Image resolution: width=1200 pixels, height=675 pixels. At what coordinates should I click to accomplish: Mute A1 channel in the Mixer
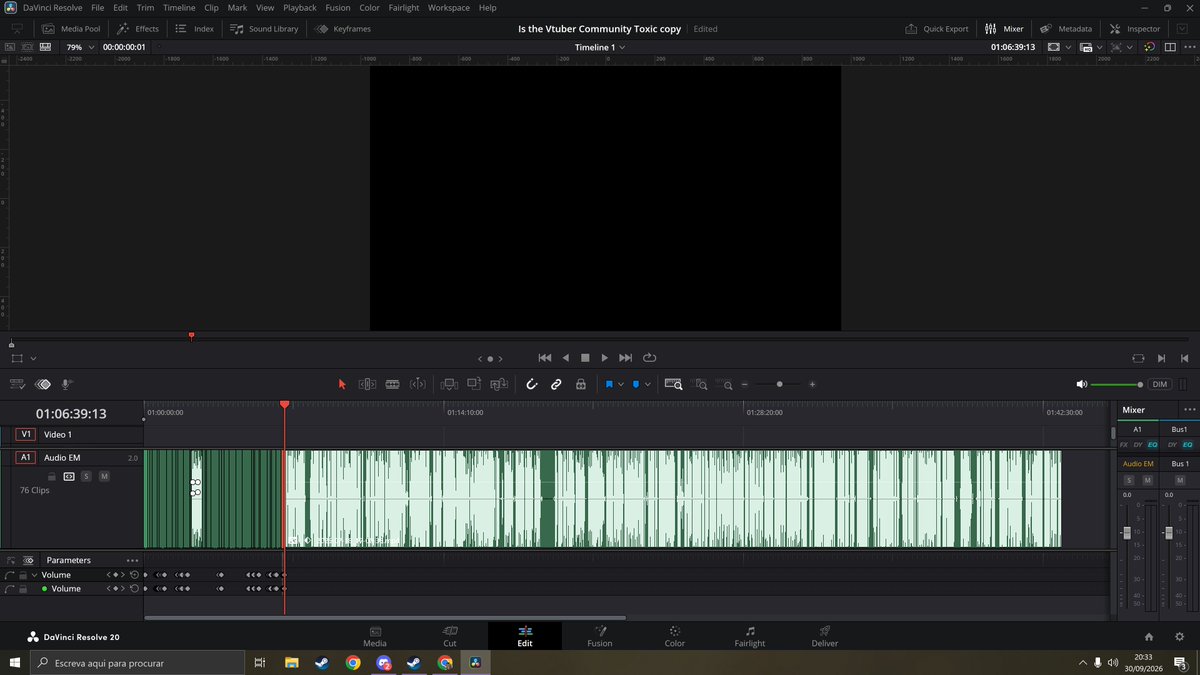(x=1147, y=481)
